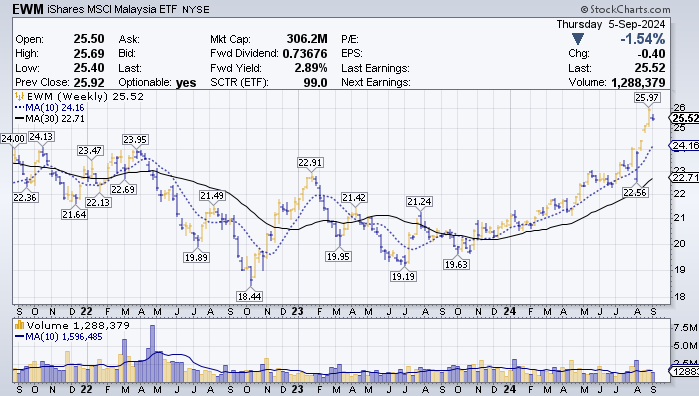Click the 18.44 low price label
Screen dimensions: 699x396
click(249, 296)
